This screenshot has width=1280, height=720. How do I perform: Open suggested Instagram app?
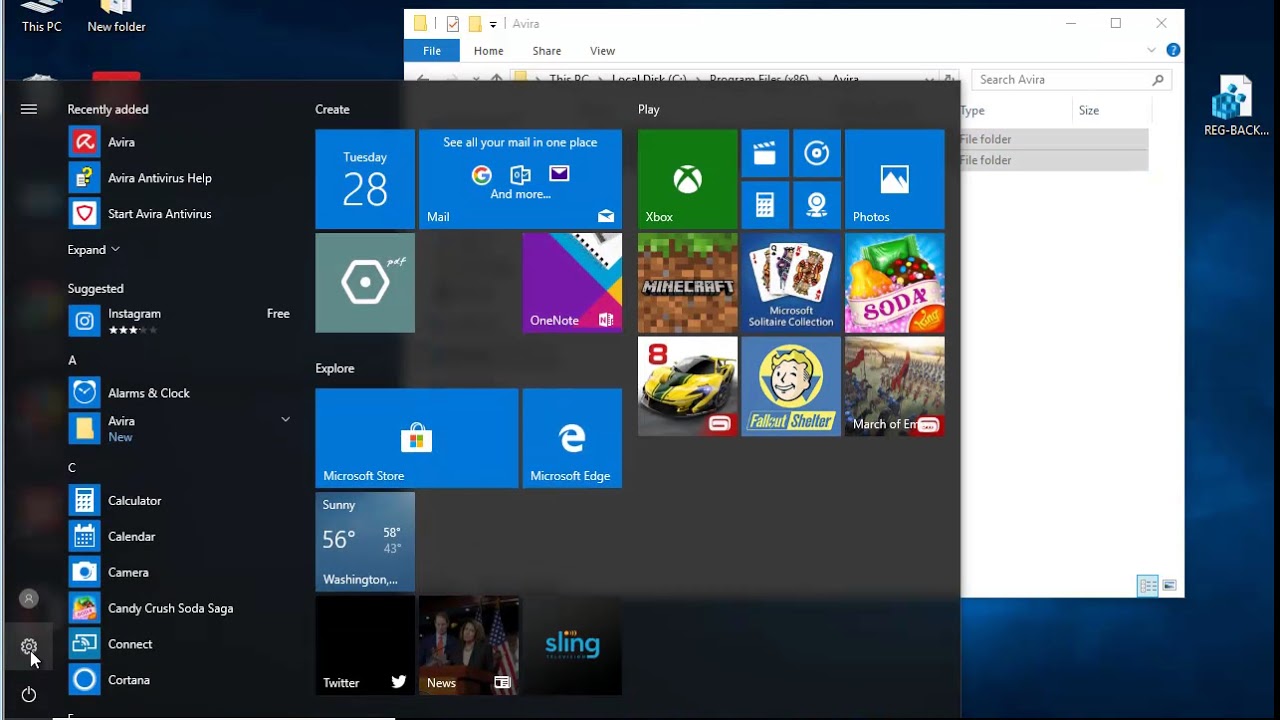(x=180, y=321)
